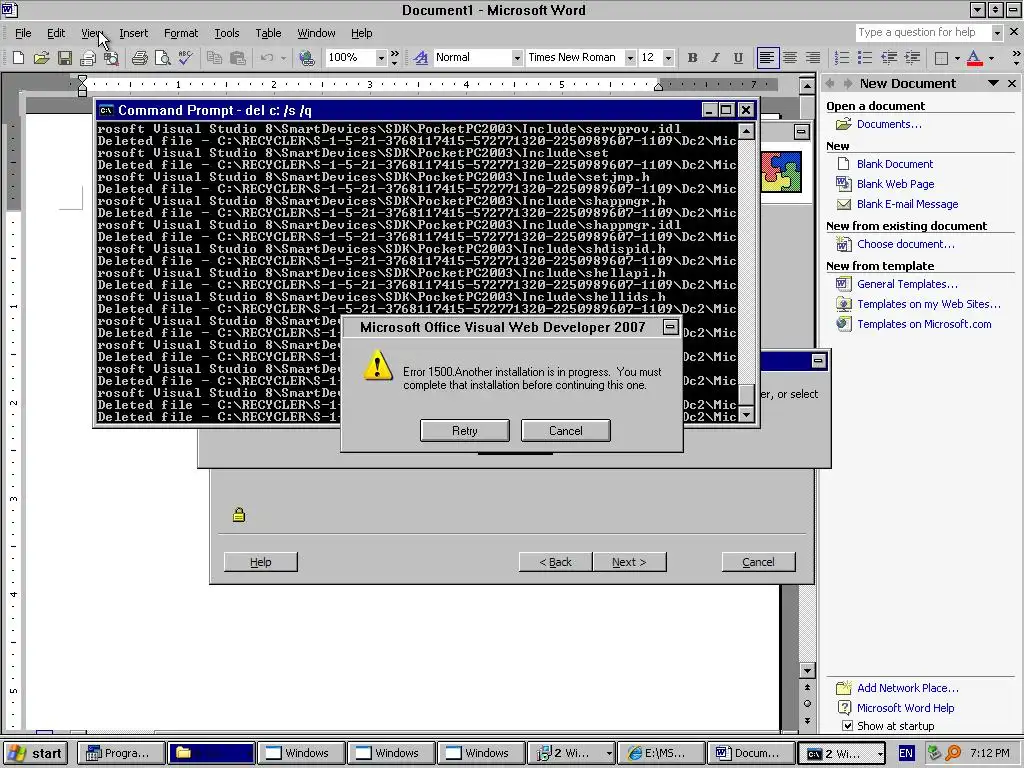This screenshot has height=768, width=1024.
Task: Open Styles and Formatting icon
Action: point(421,58)
